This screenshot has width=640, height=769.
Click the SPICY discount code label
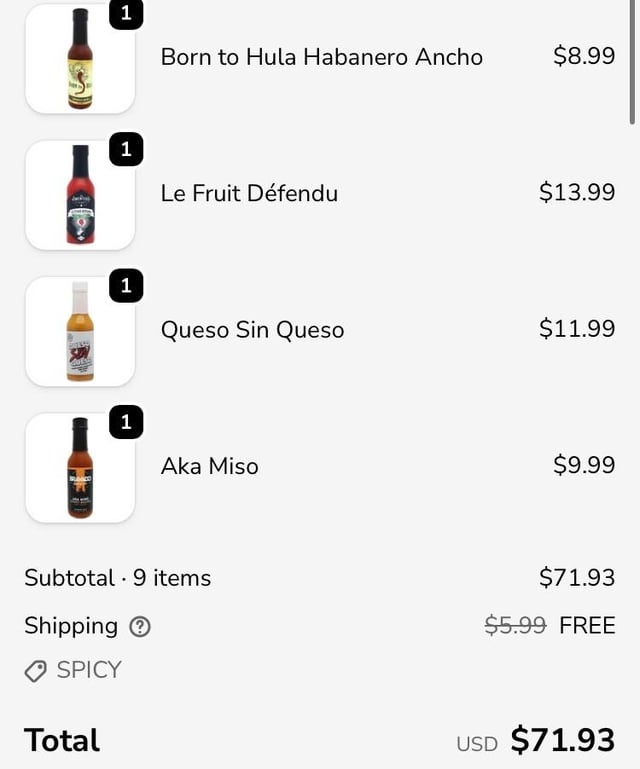pos(89,670)
